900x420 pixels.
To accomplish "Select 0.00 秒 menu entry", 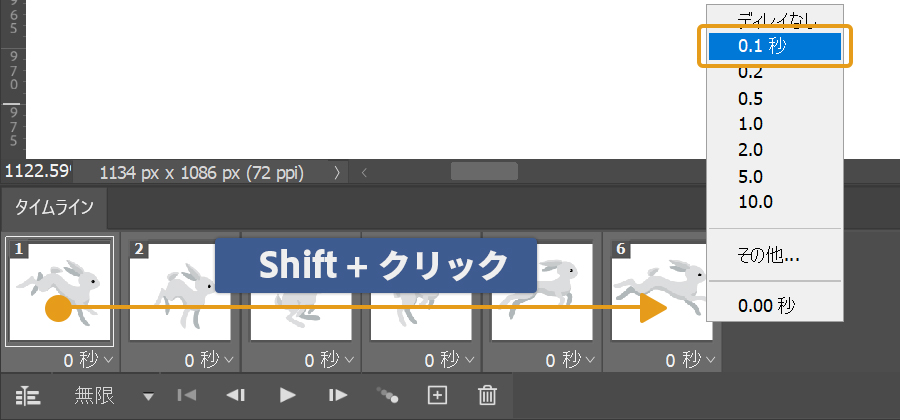I will (768, 304).
